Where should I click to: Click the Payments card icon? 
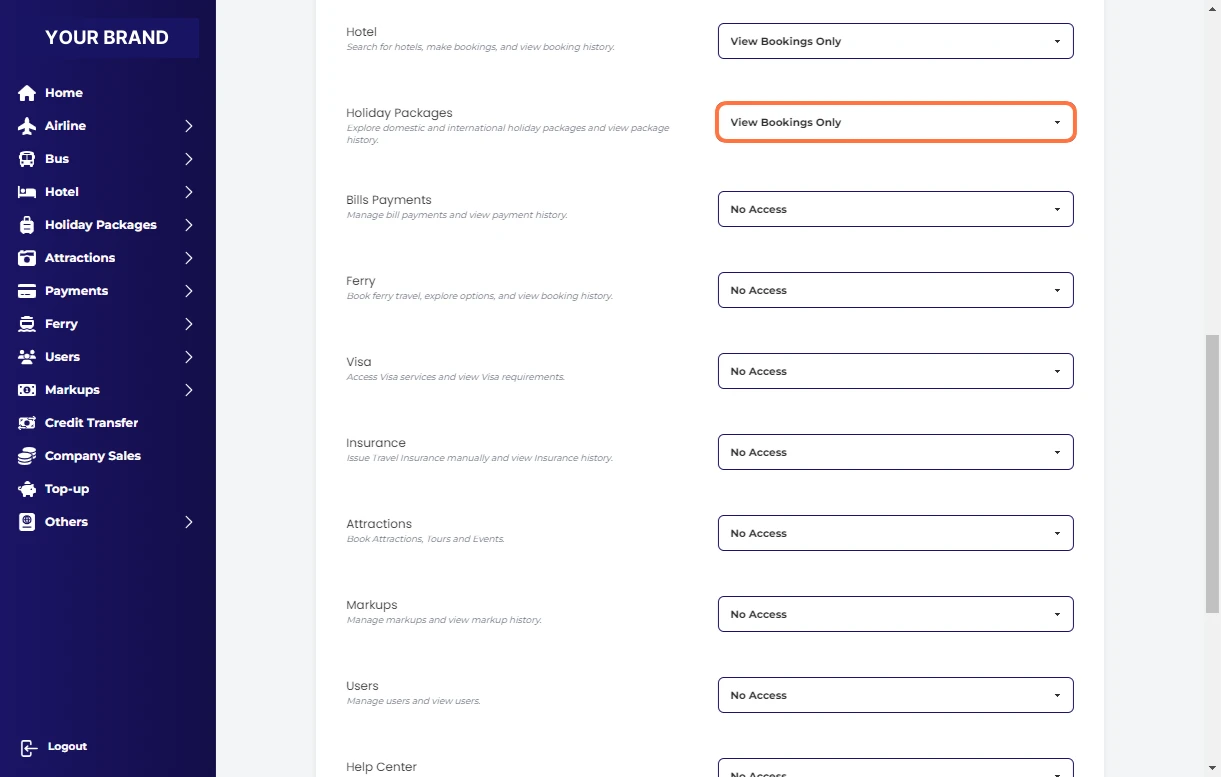point(27,291)
